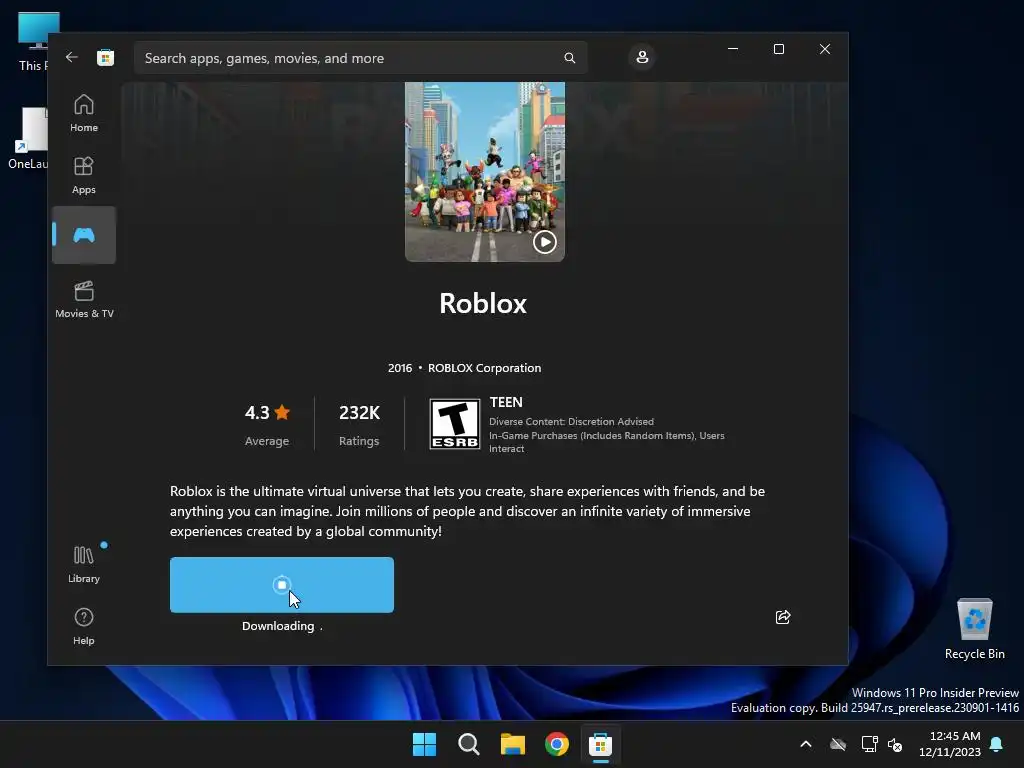
Task: Click Diverse Content: Discretion Advised text
Action: click(x=571, y=421)
